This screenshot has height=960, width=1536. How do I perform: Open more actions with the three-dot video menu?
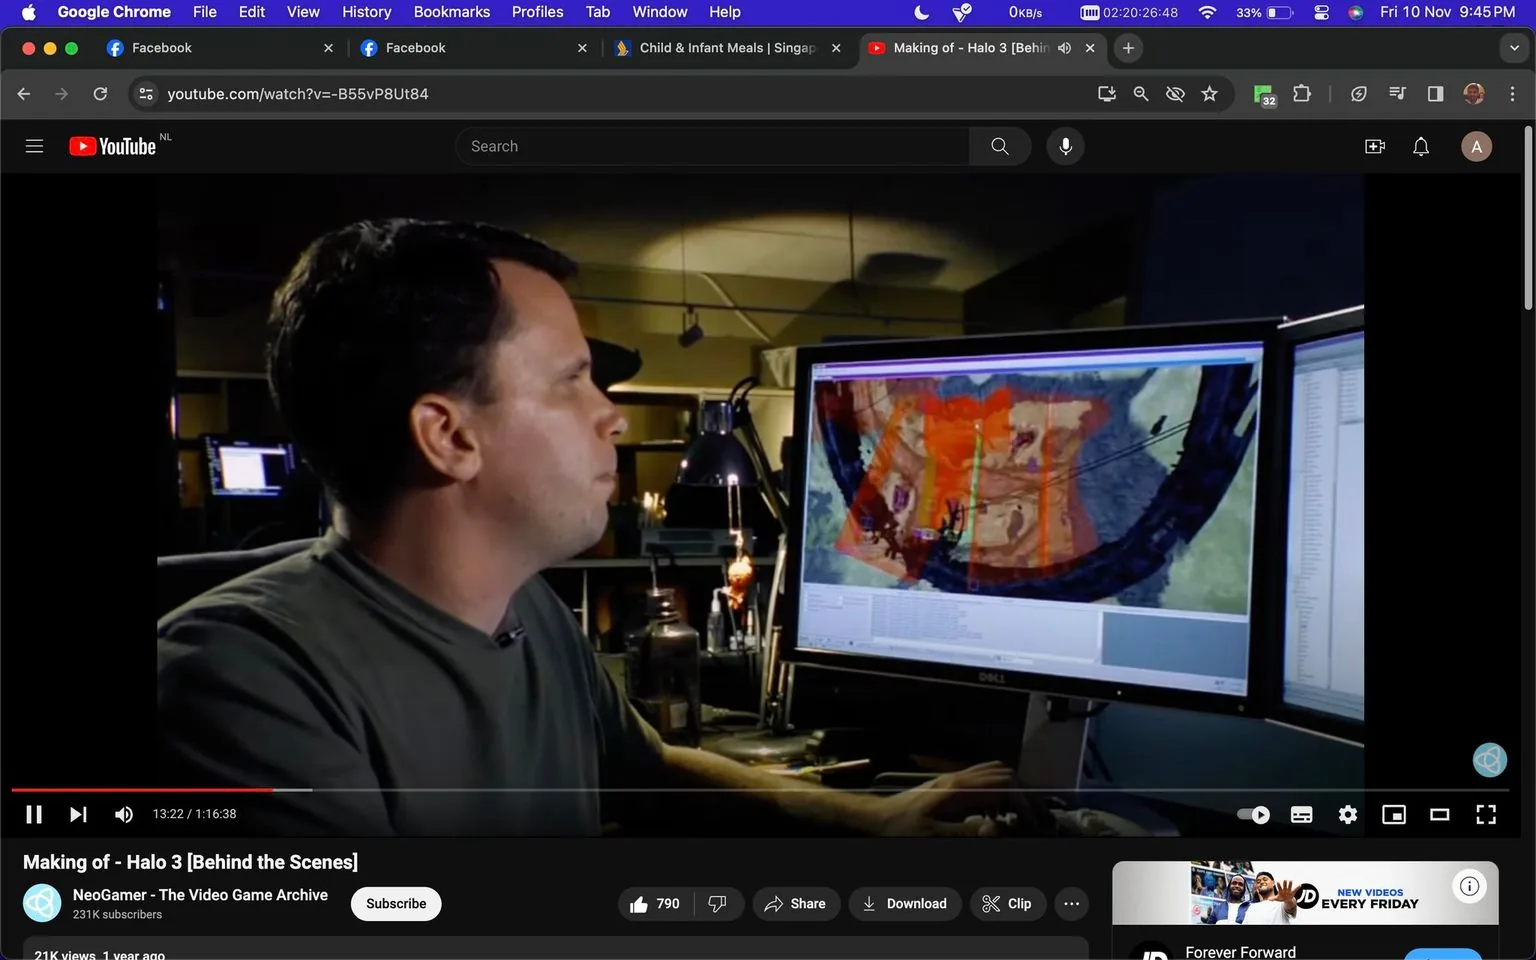1071,903
